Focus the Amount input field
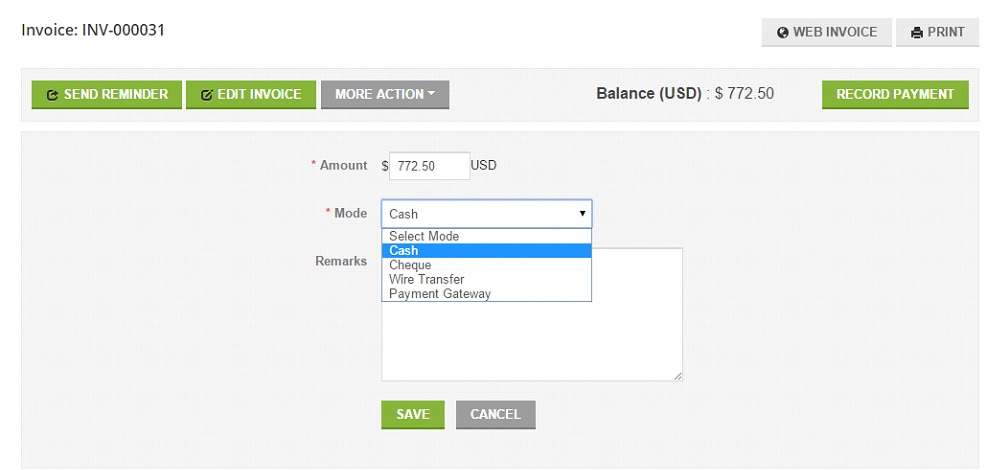984x470 pixels. point(429,166)
